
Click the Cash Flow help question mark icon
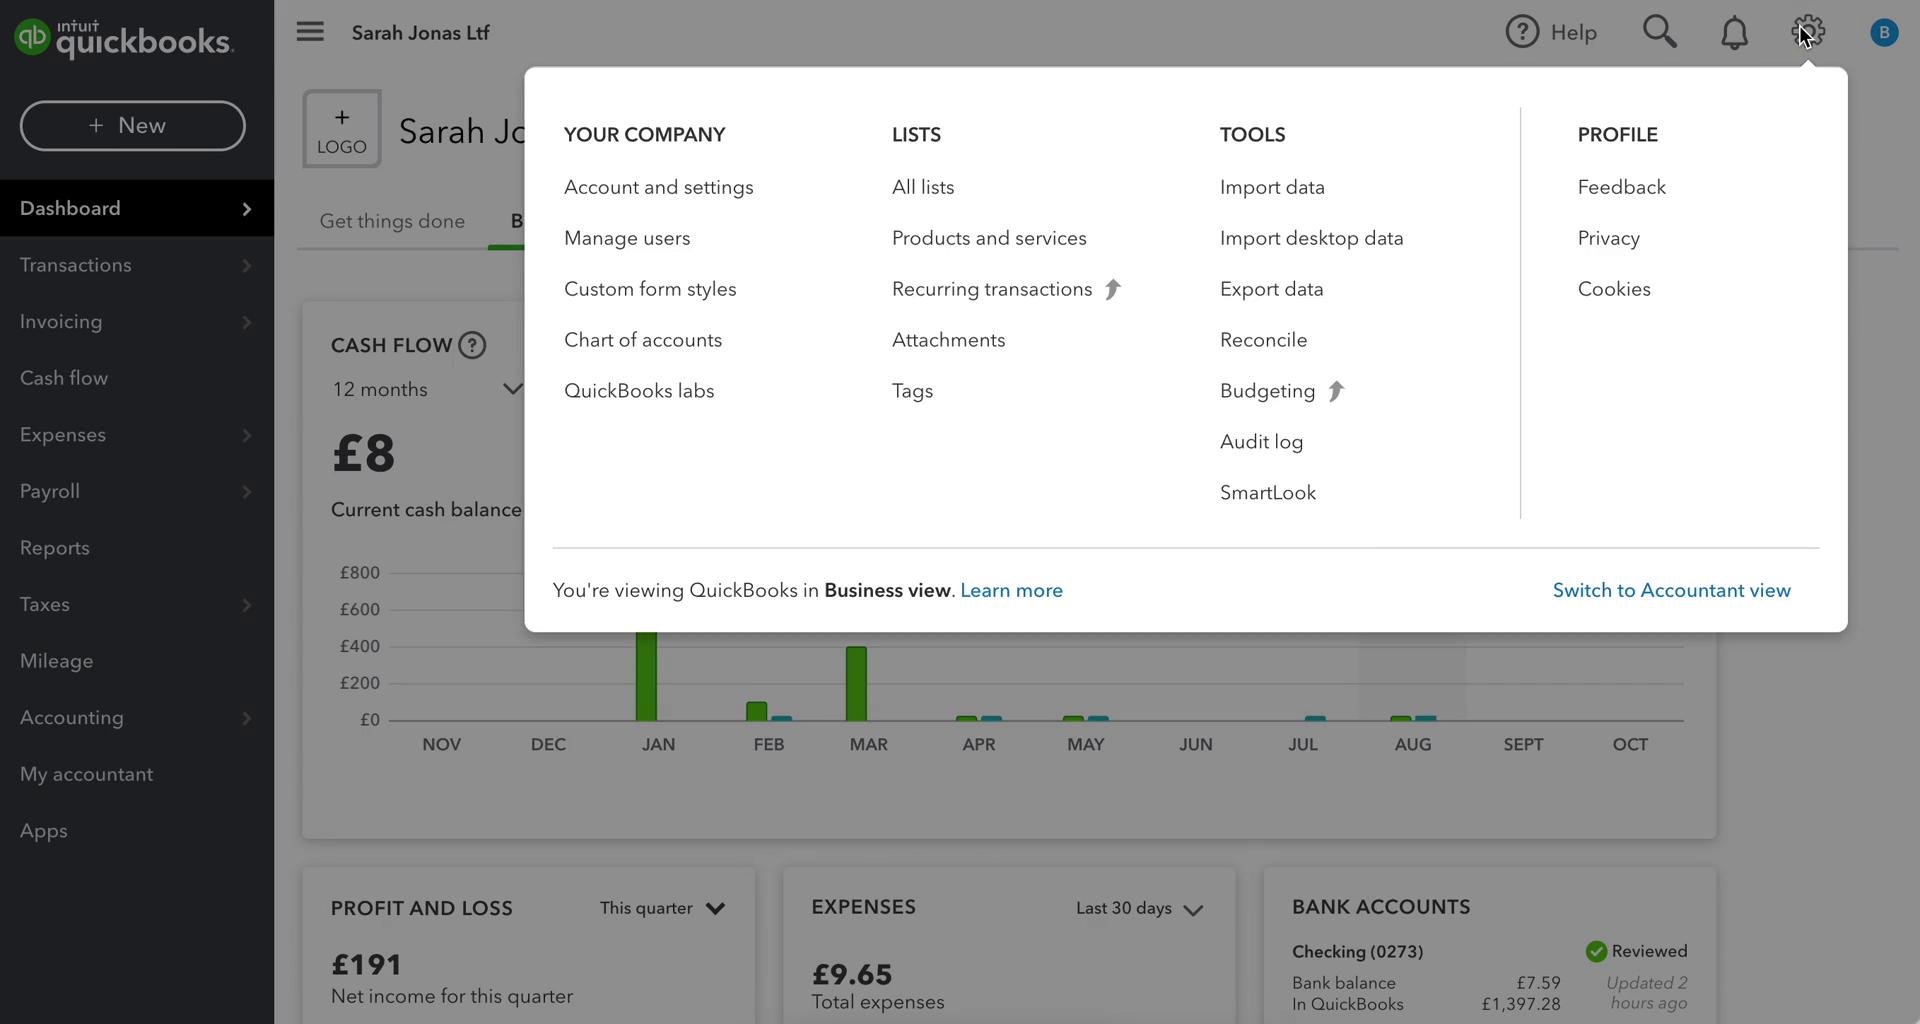pos(472,345)
